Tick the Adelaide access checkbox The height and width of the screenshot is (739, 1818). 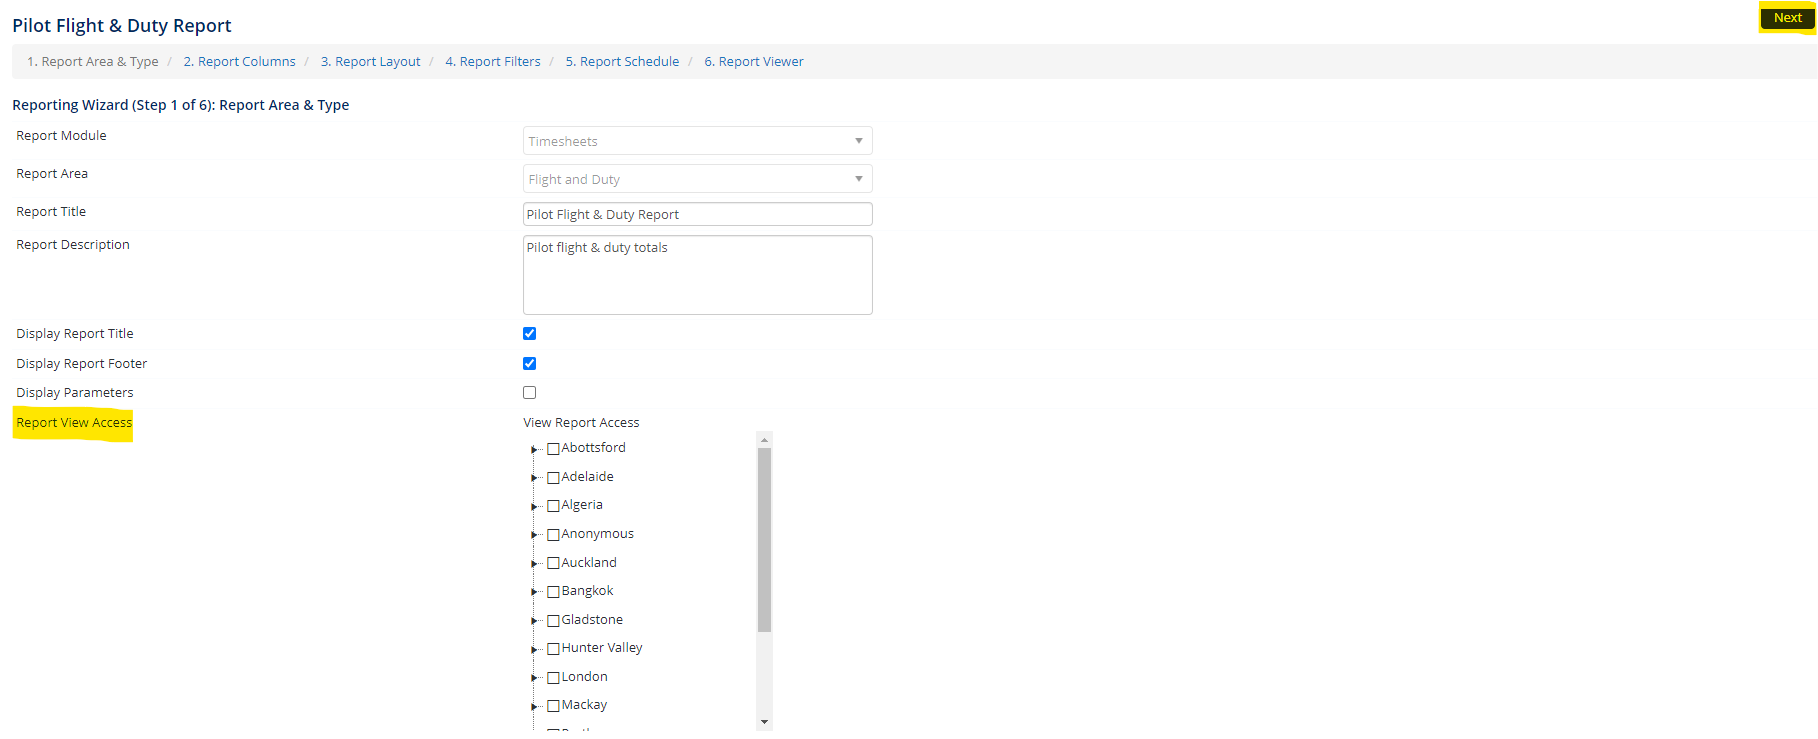[553, 478]
